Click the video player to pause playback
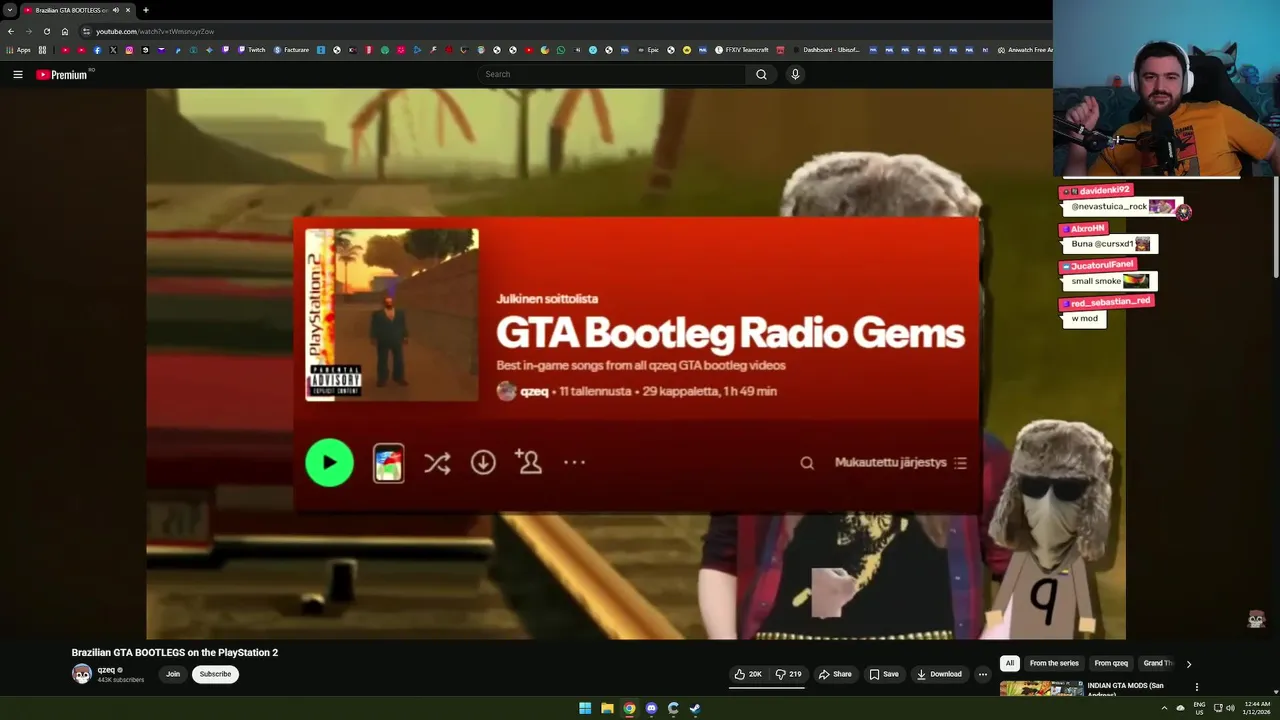 [636, 363]
